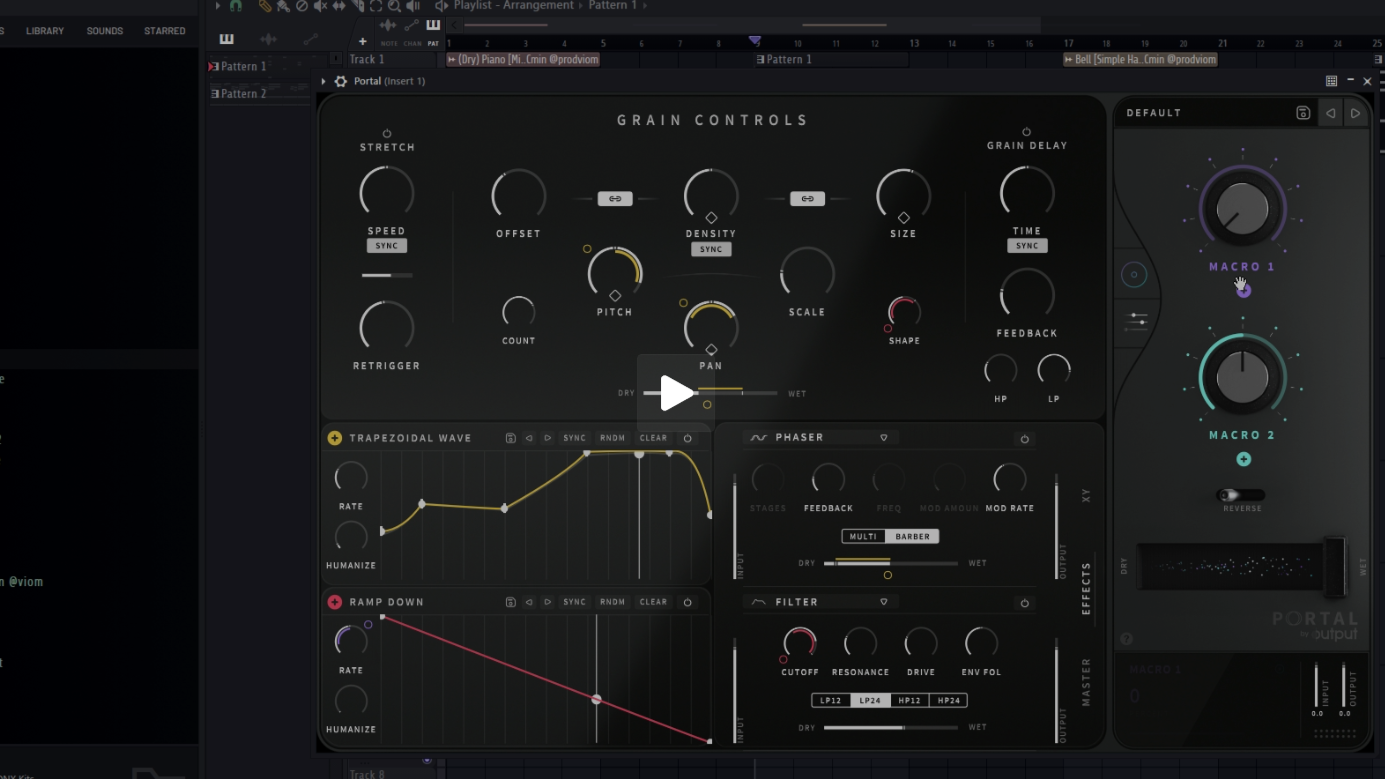1385x779 pixels.
Task: Click the plus icon beside Trapezoidal Wave
Action: click(x=335, y=438)
